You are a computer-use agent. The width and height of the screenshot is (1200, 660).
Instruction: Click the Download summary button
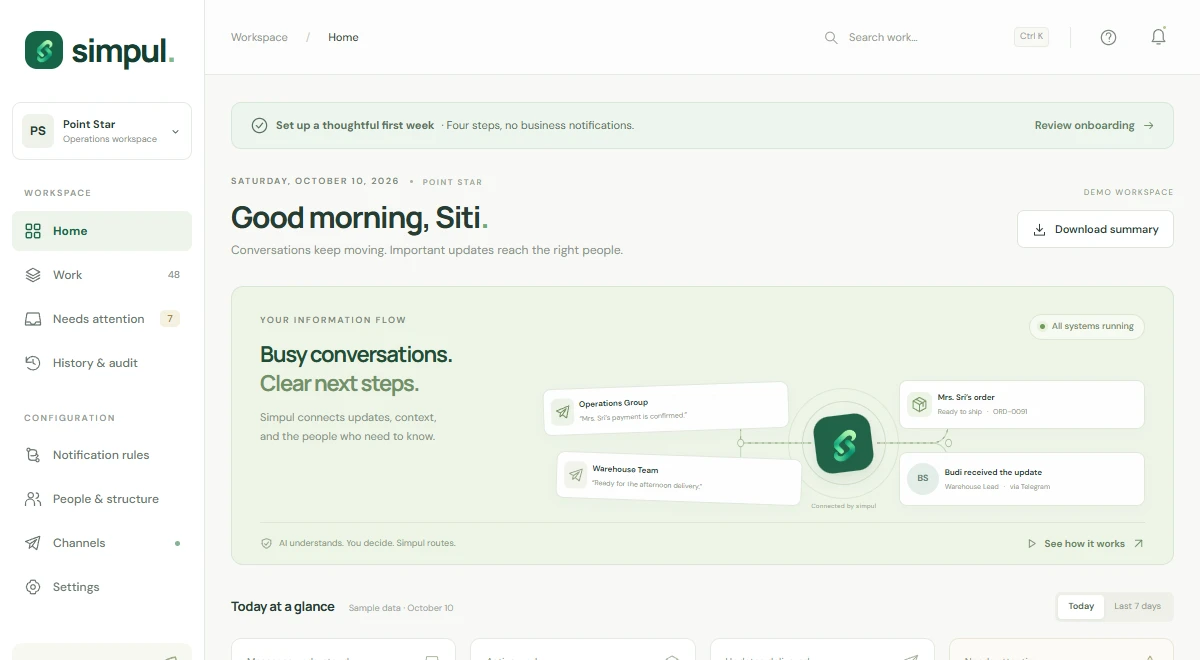click(1095, 229)
